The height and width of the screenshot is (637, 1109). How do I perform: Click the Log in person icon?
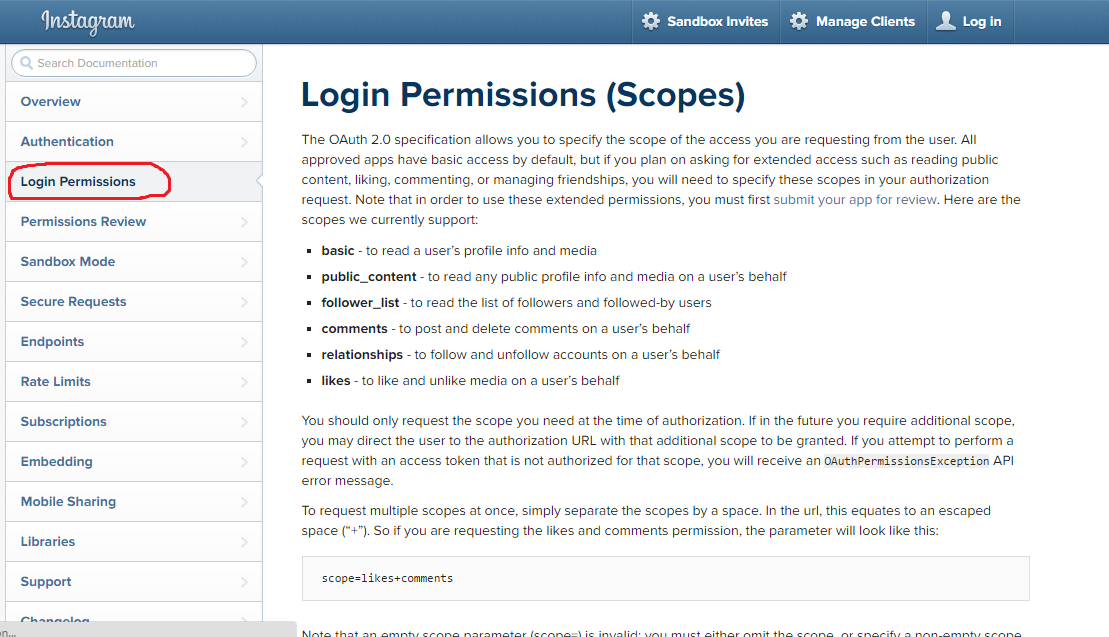[946, 21]
